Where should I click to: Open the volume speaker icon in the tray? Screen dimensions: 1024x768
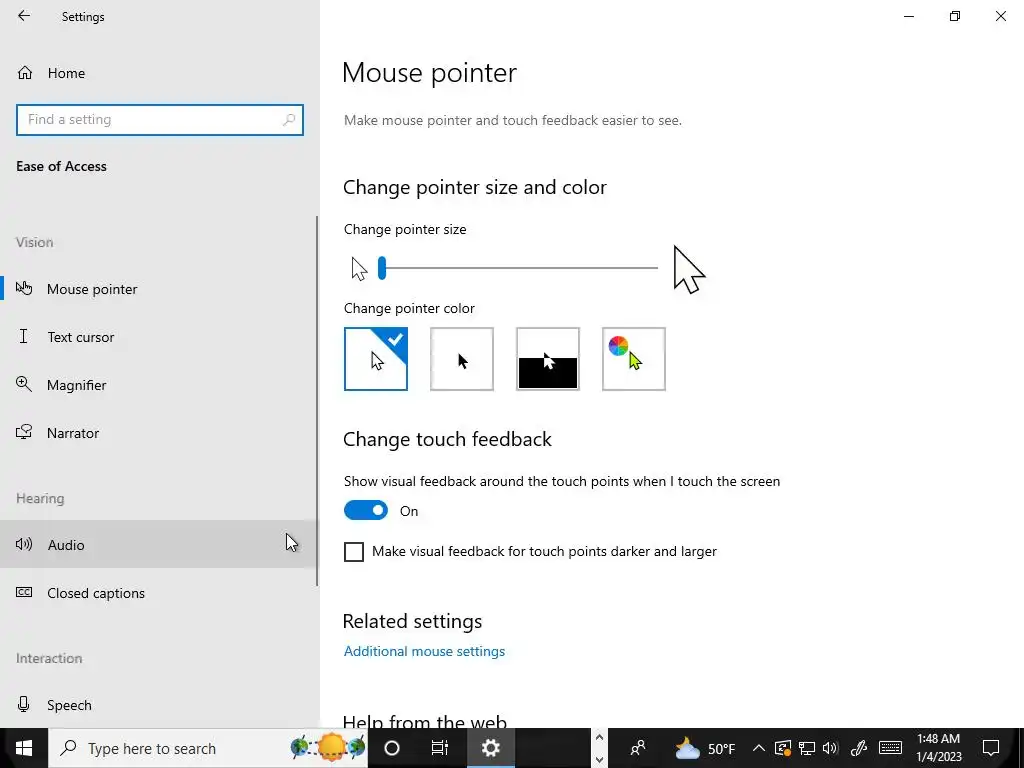tap(831, 748)
